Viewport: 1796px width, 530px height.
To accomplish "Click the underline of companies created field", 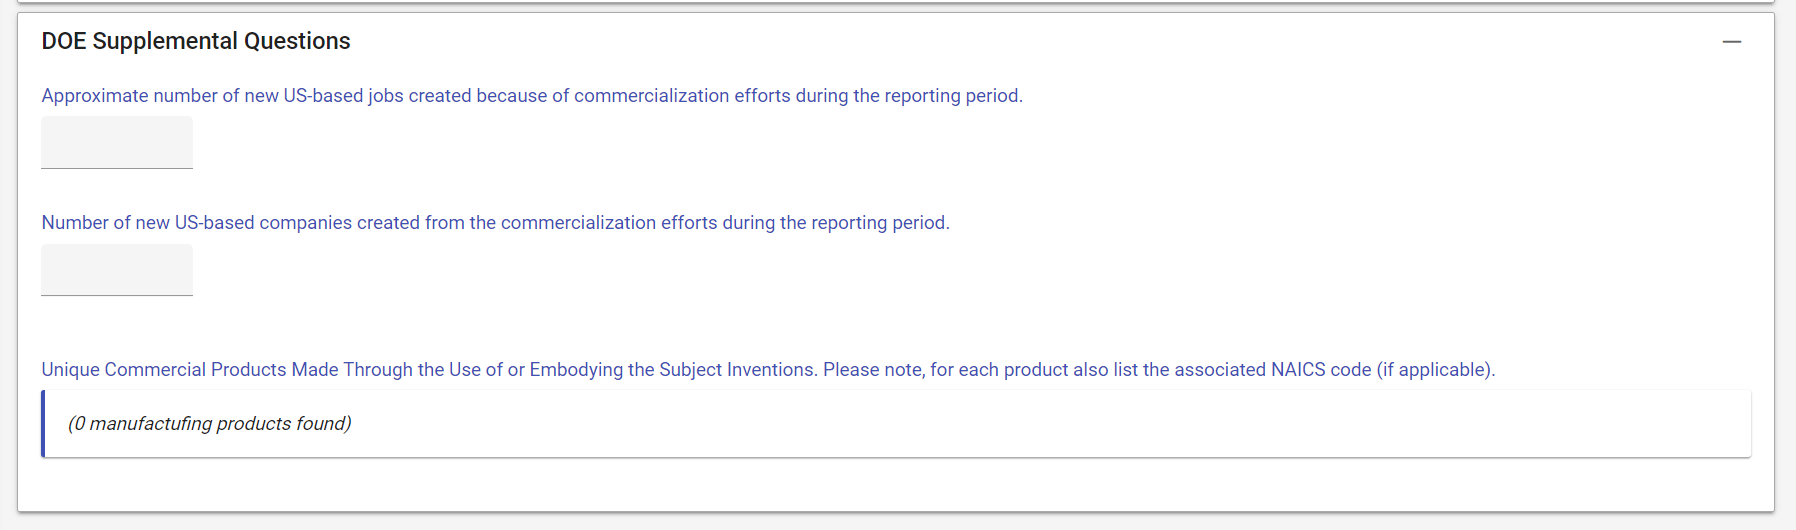I will [117, 295].
